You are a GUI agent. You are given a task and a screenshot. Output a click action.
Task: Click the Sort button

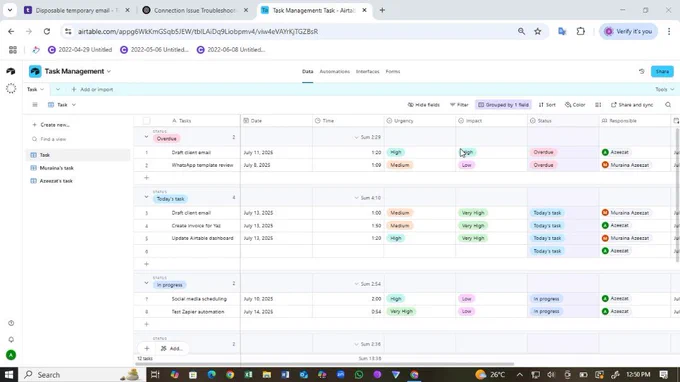click(547, 104)
